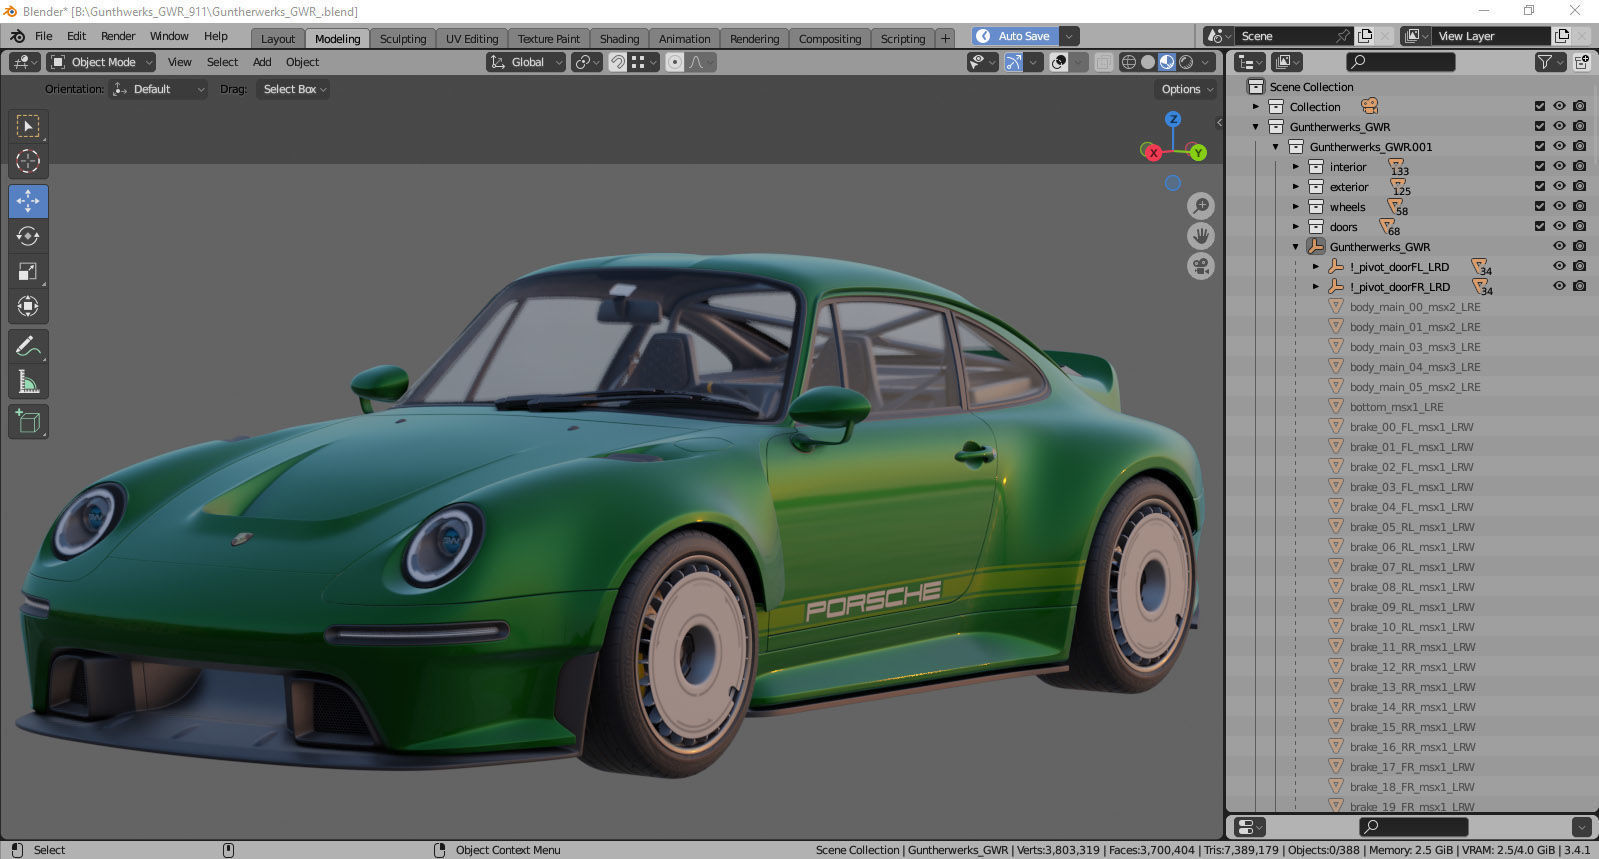1599x859 pixels.
Task: Switch to the UV Editing workspace tab
Action: 472,39
